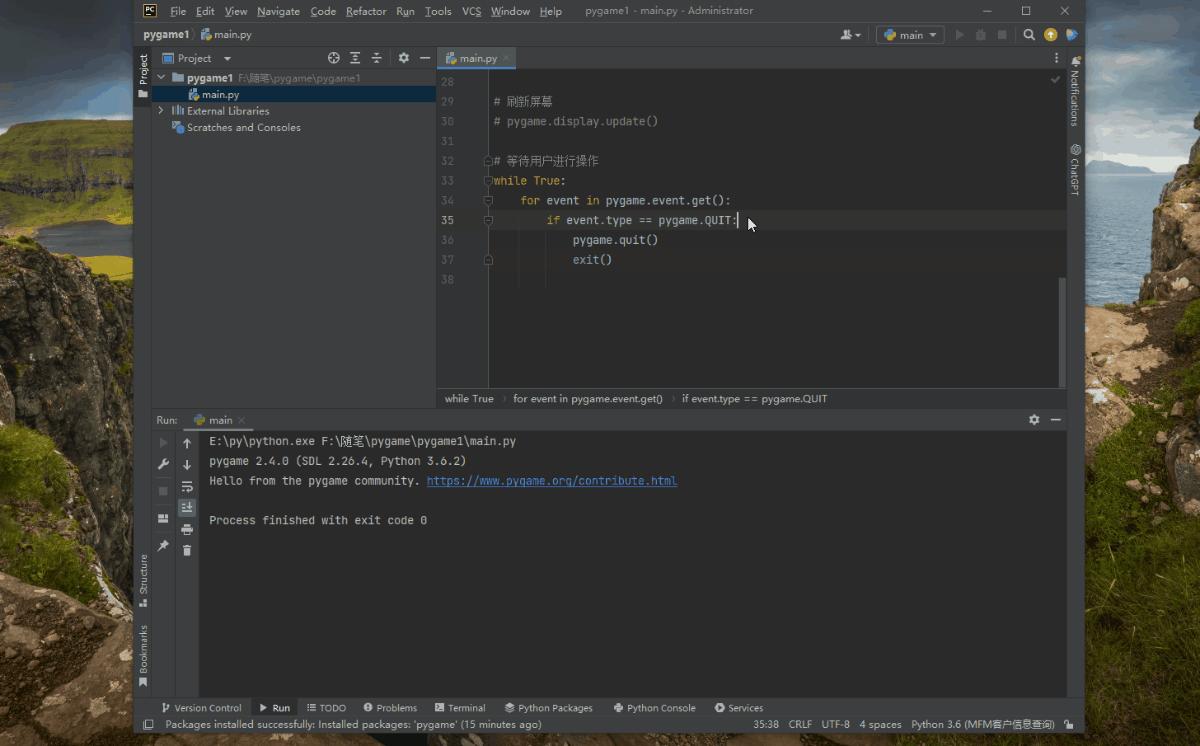Screen dimensions: 1200x746
Task: Click the yellow IDE update icon
Action: pyautogui.click(x=1050, y=35)
